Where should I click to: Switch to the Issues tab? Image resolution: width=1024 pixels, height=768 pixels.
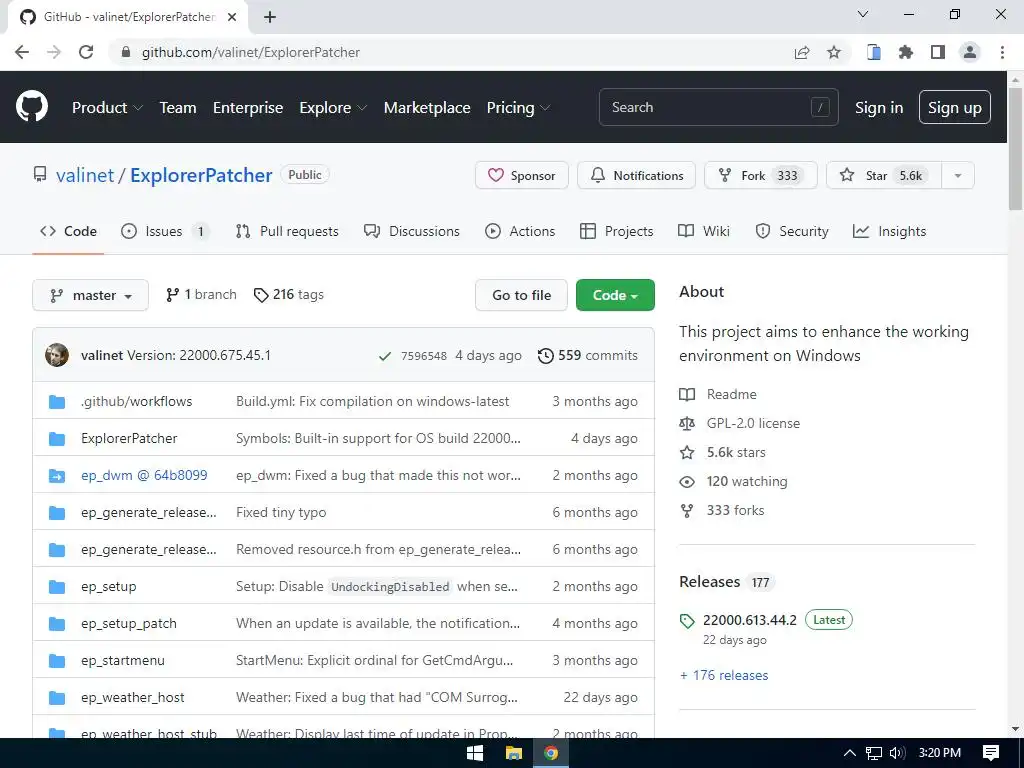tap(165, 231)
